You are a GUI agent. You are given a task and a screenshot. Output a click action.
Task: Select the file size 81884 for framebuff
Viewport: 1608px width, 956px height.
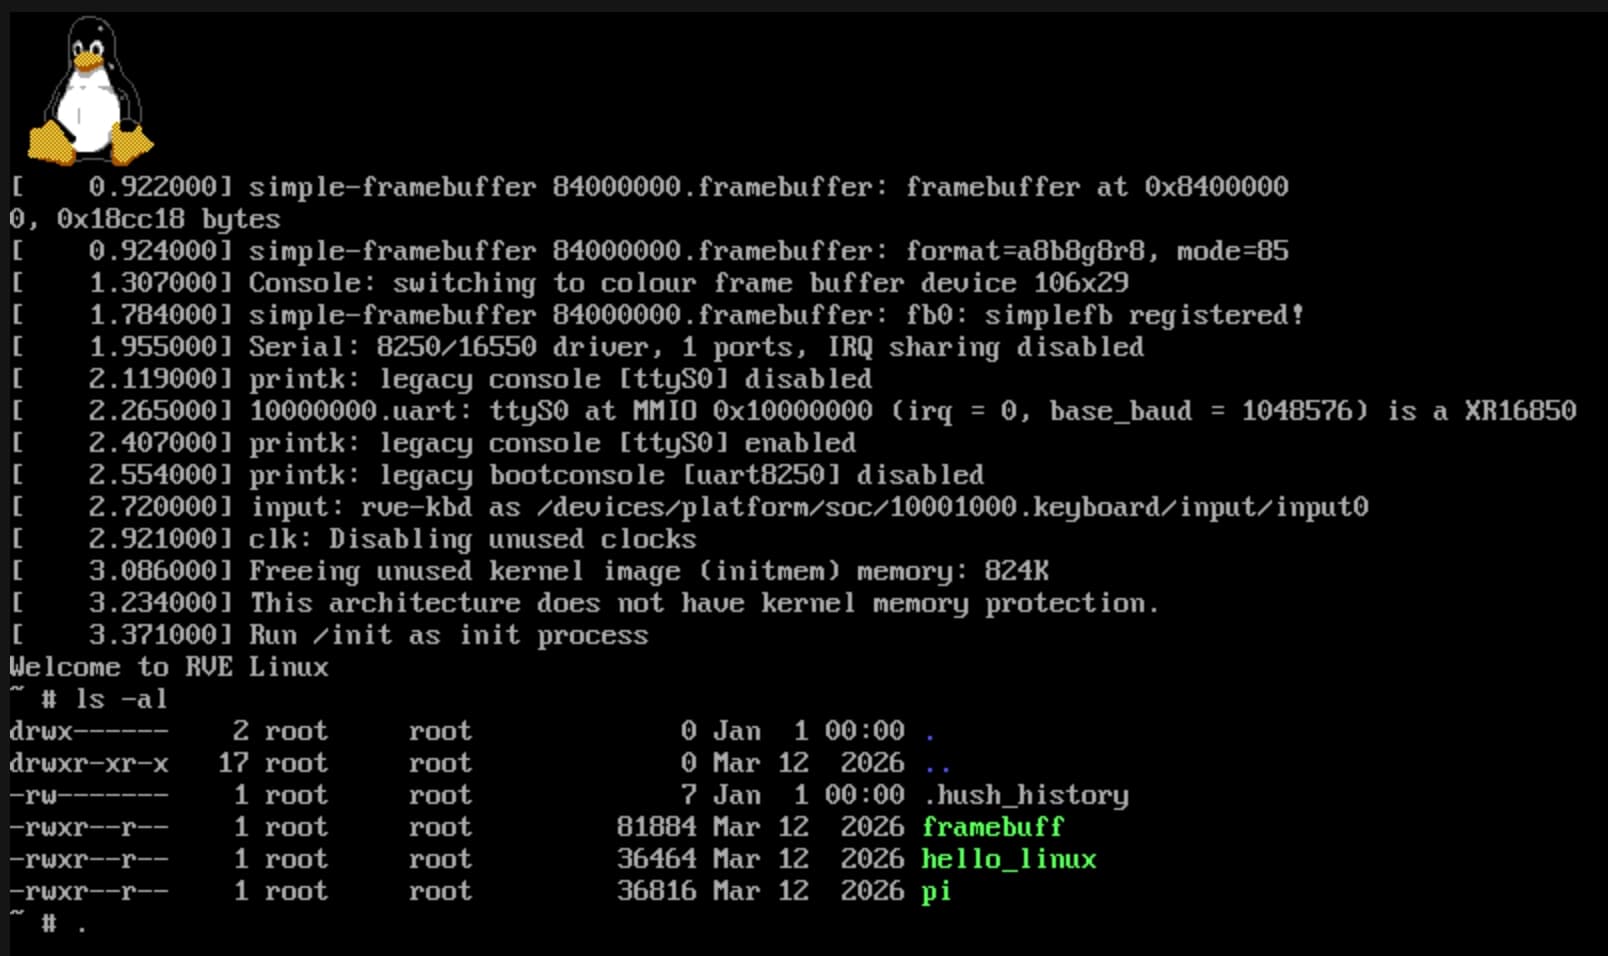tap(656, 827)
